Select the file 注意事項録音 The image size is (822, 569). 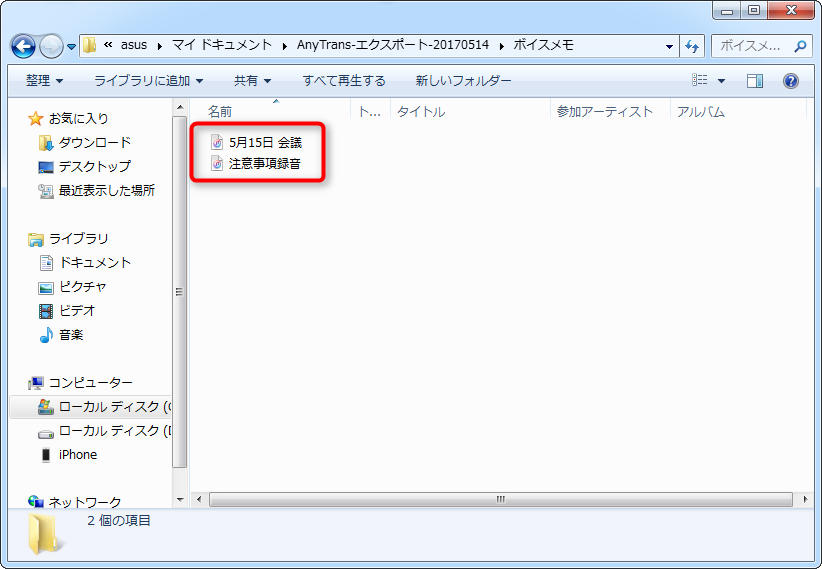tap(265, 164)
